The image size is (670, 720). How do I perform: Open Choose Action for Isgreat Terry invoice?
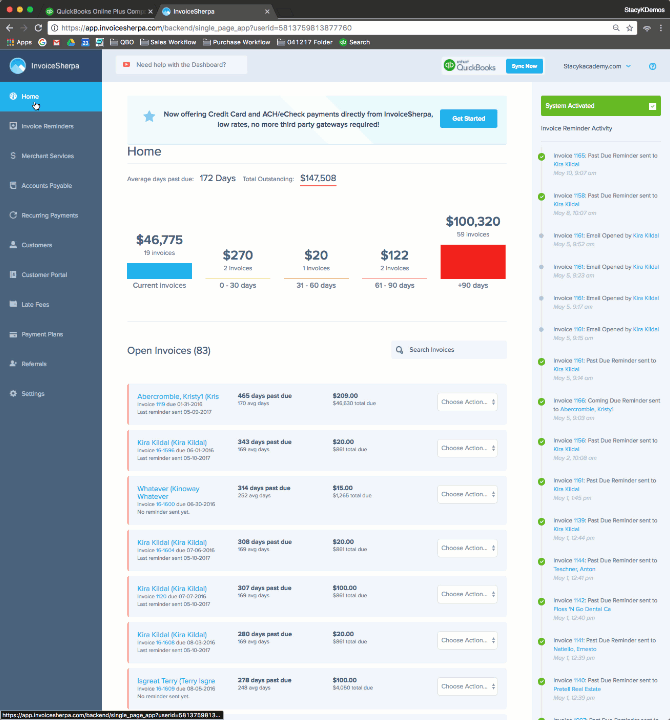click(x=467, y=686)
